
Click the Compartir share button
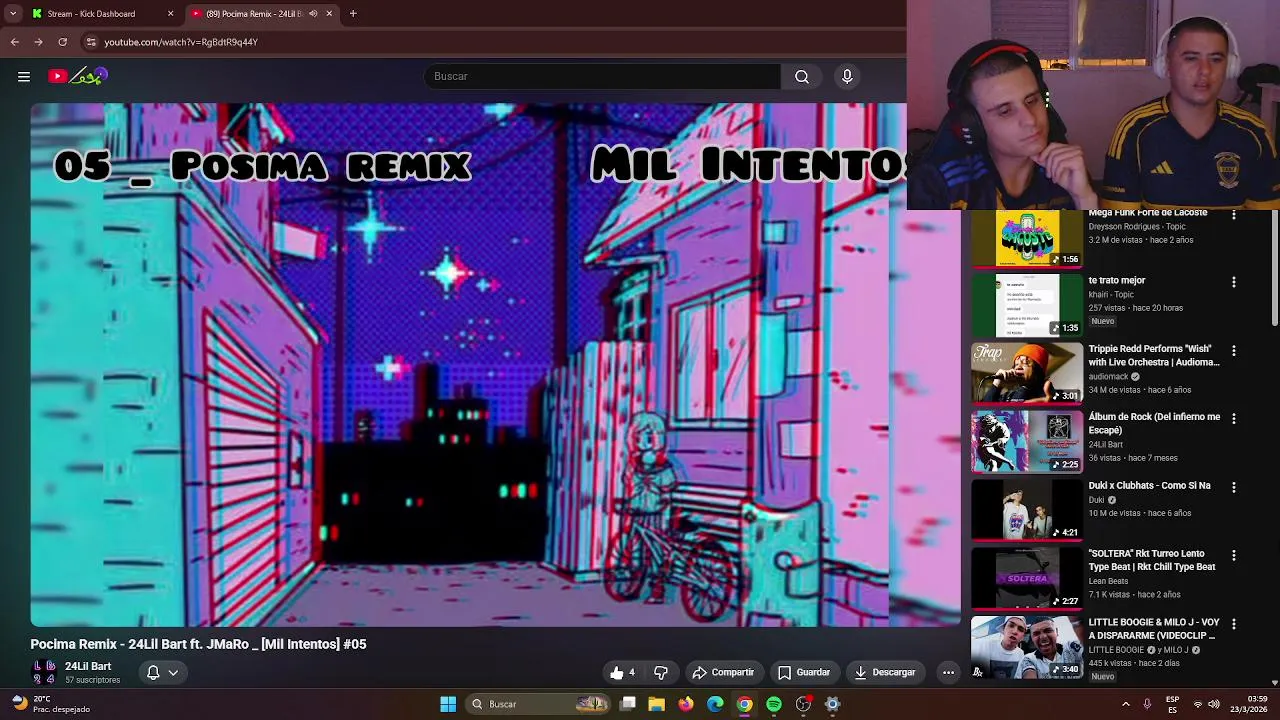pos(723,672)
